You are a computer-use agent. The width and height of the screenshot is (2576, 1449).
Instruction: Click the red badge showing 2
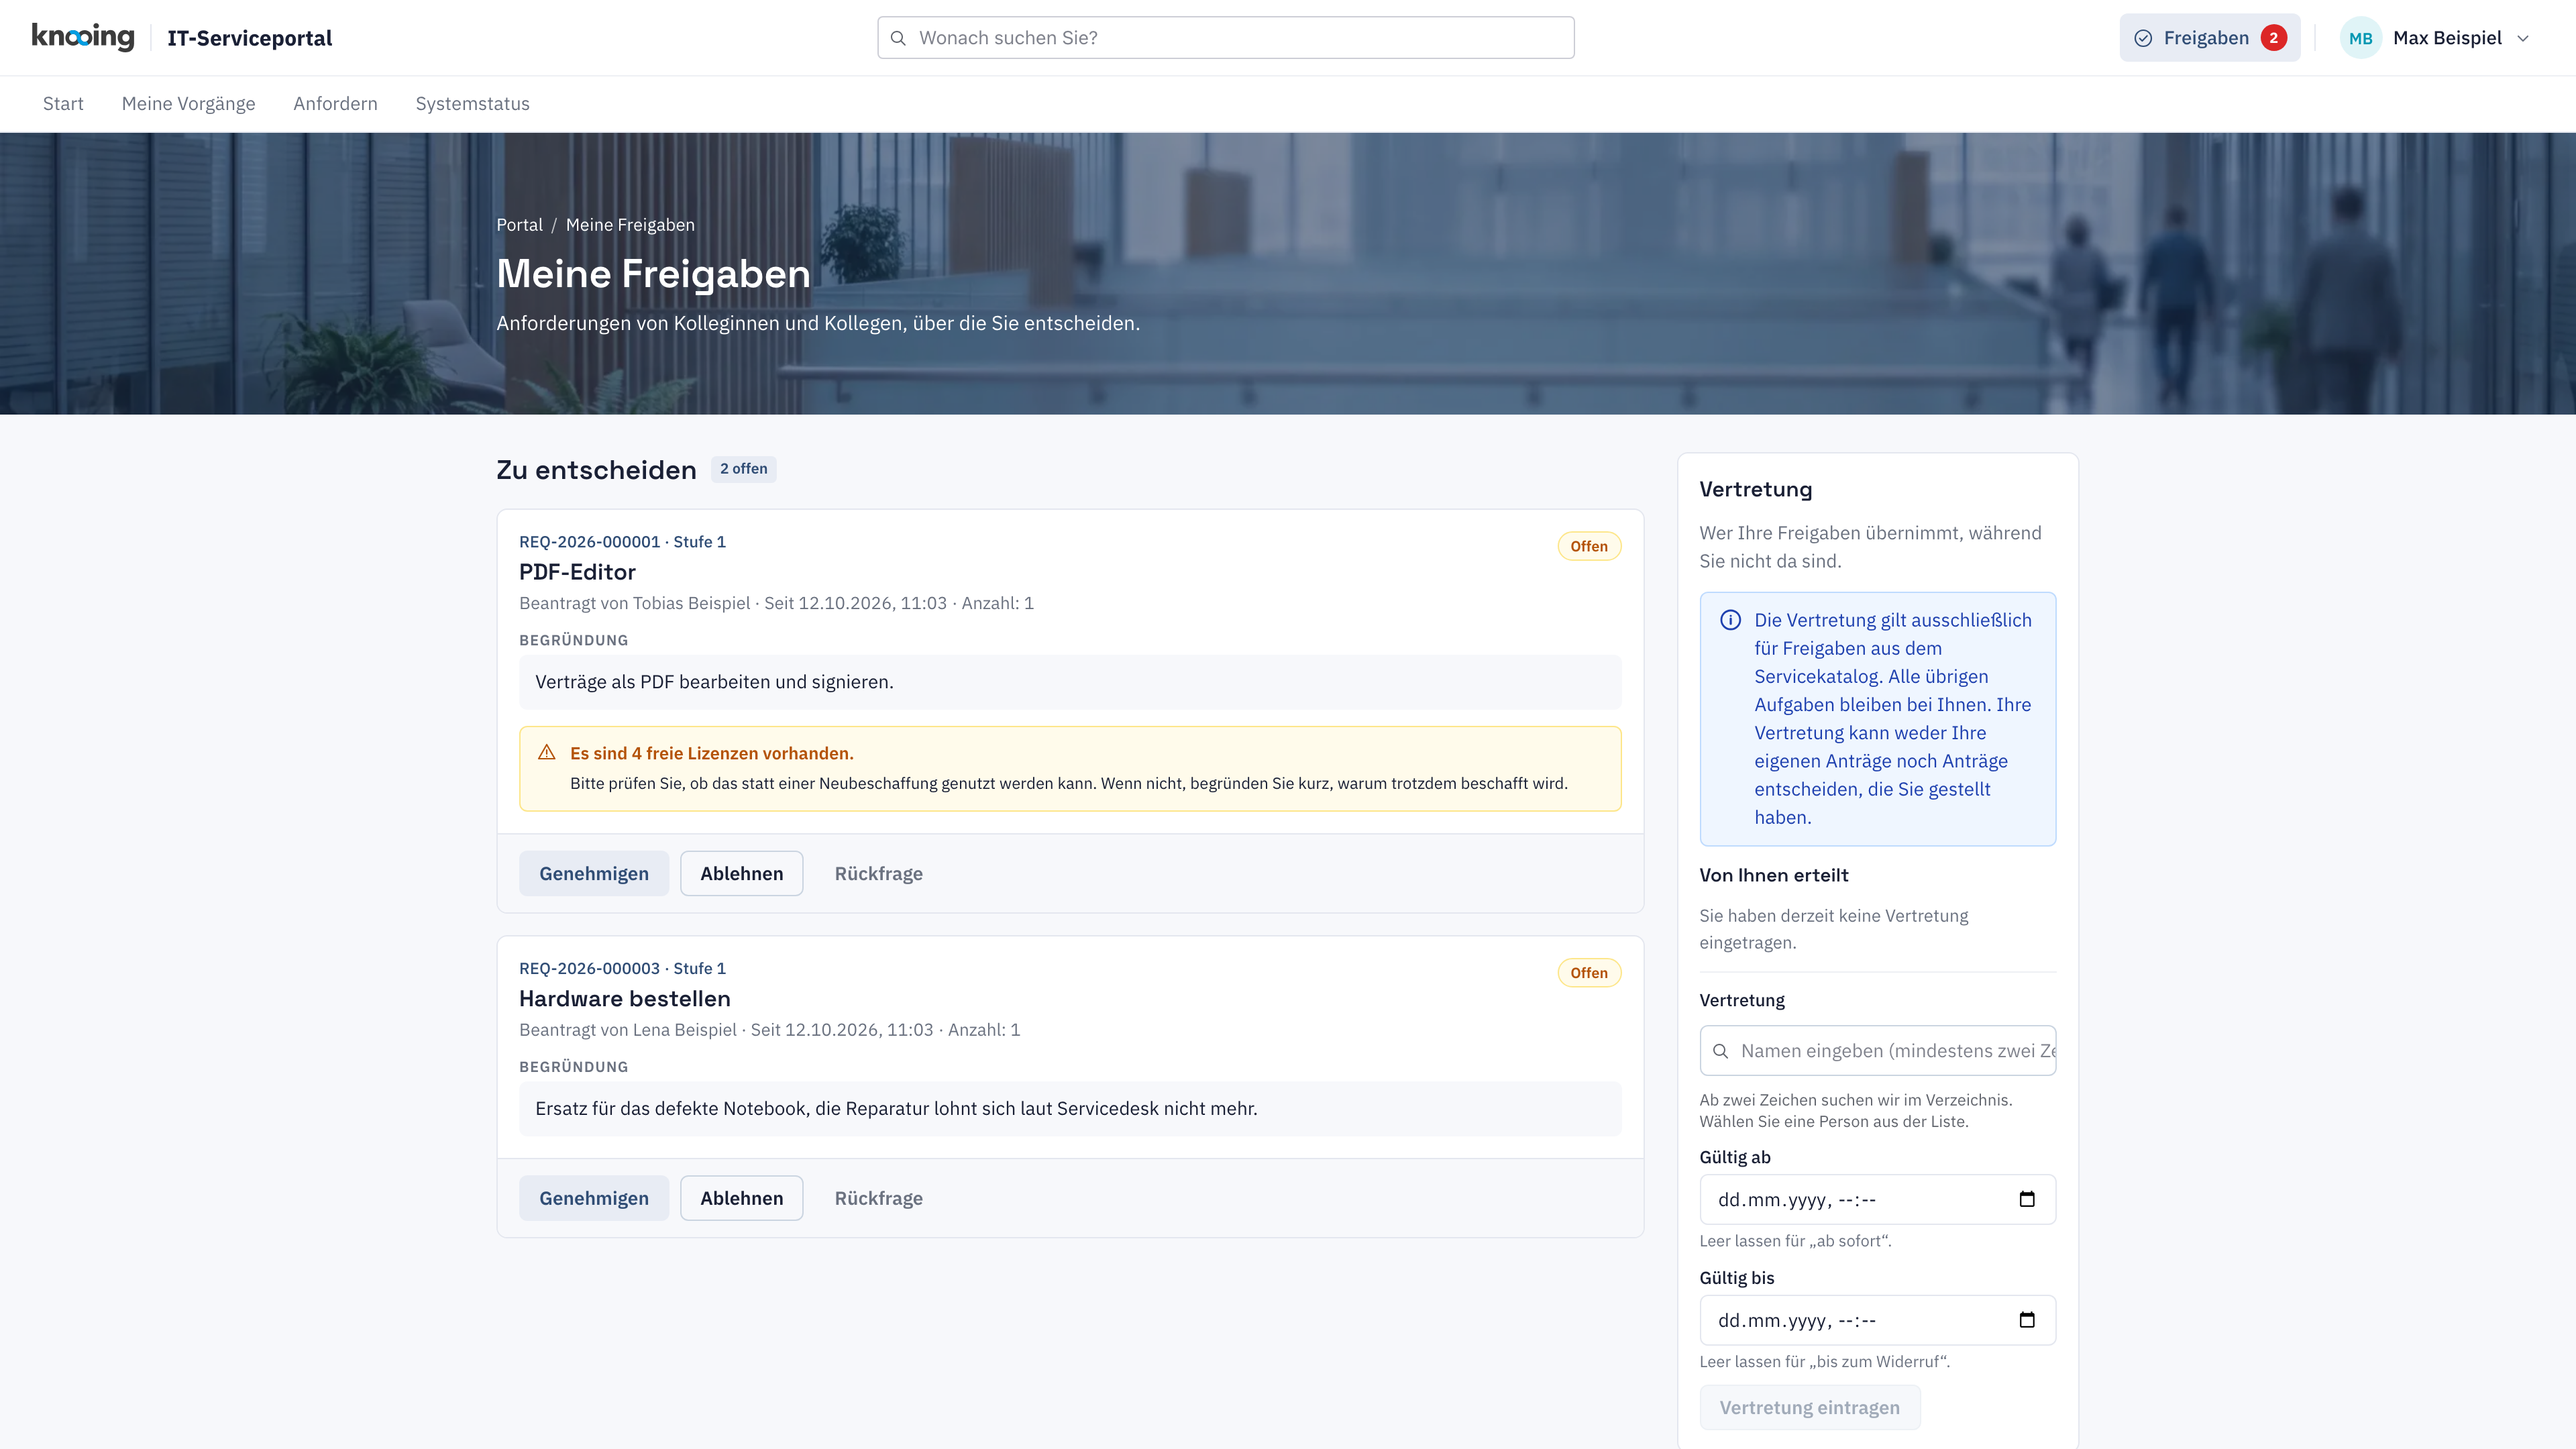(x=2274, y=38)
